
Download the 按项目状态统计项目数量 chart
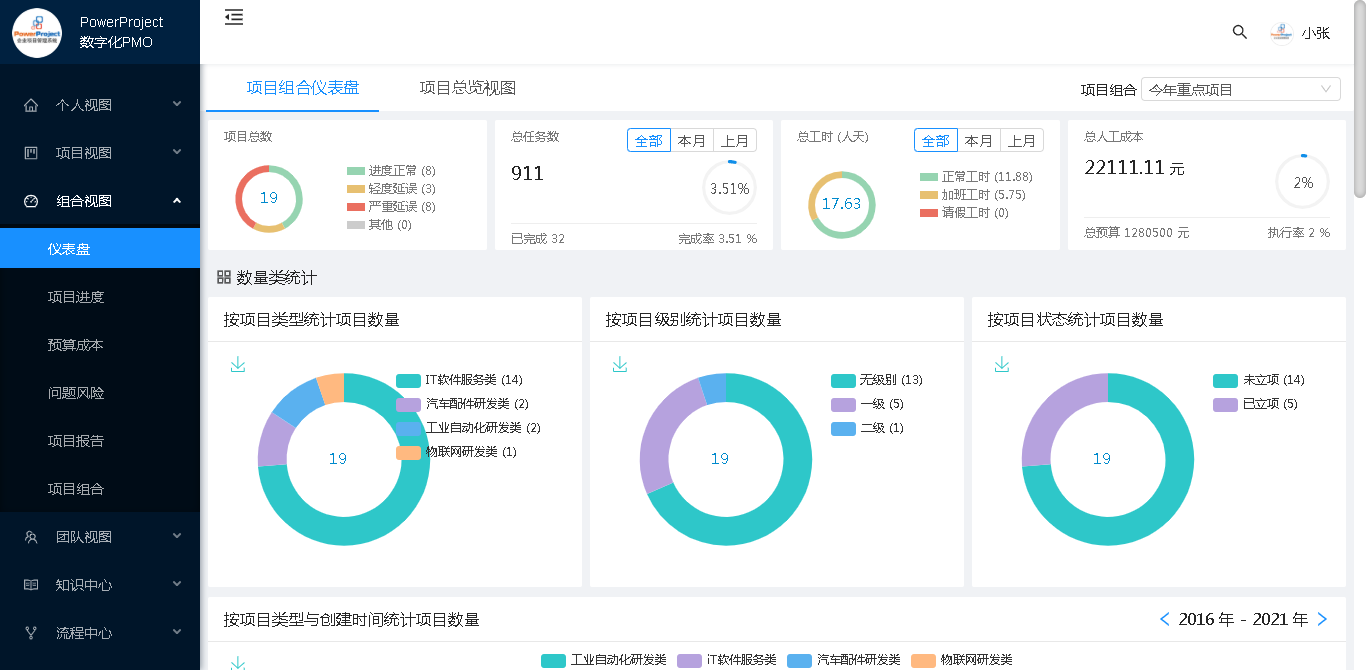[x=1002, y=365]
